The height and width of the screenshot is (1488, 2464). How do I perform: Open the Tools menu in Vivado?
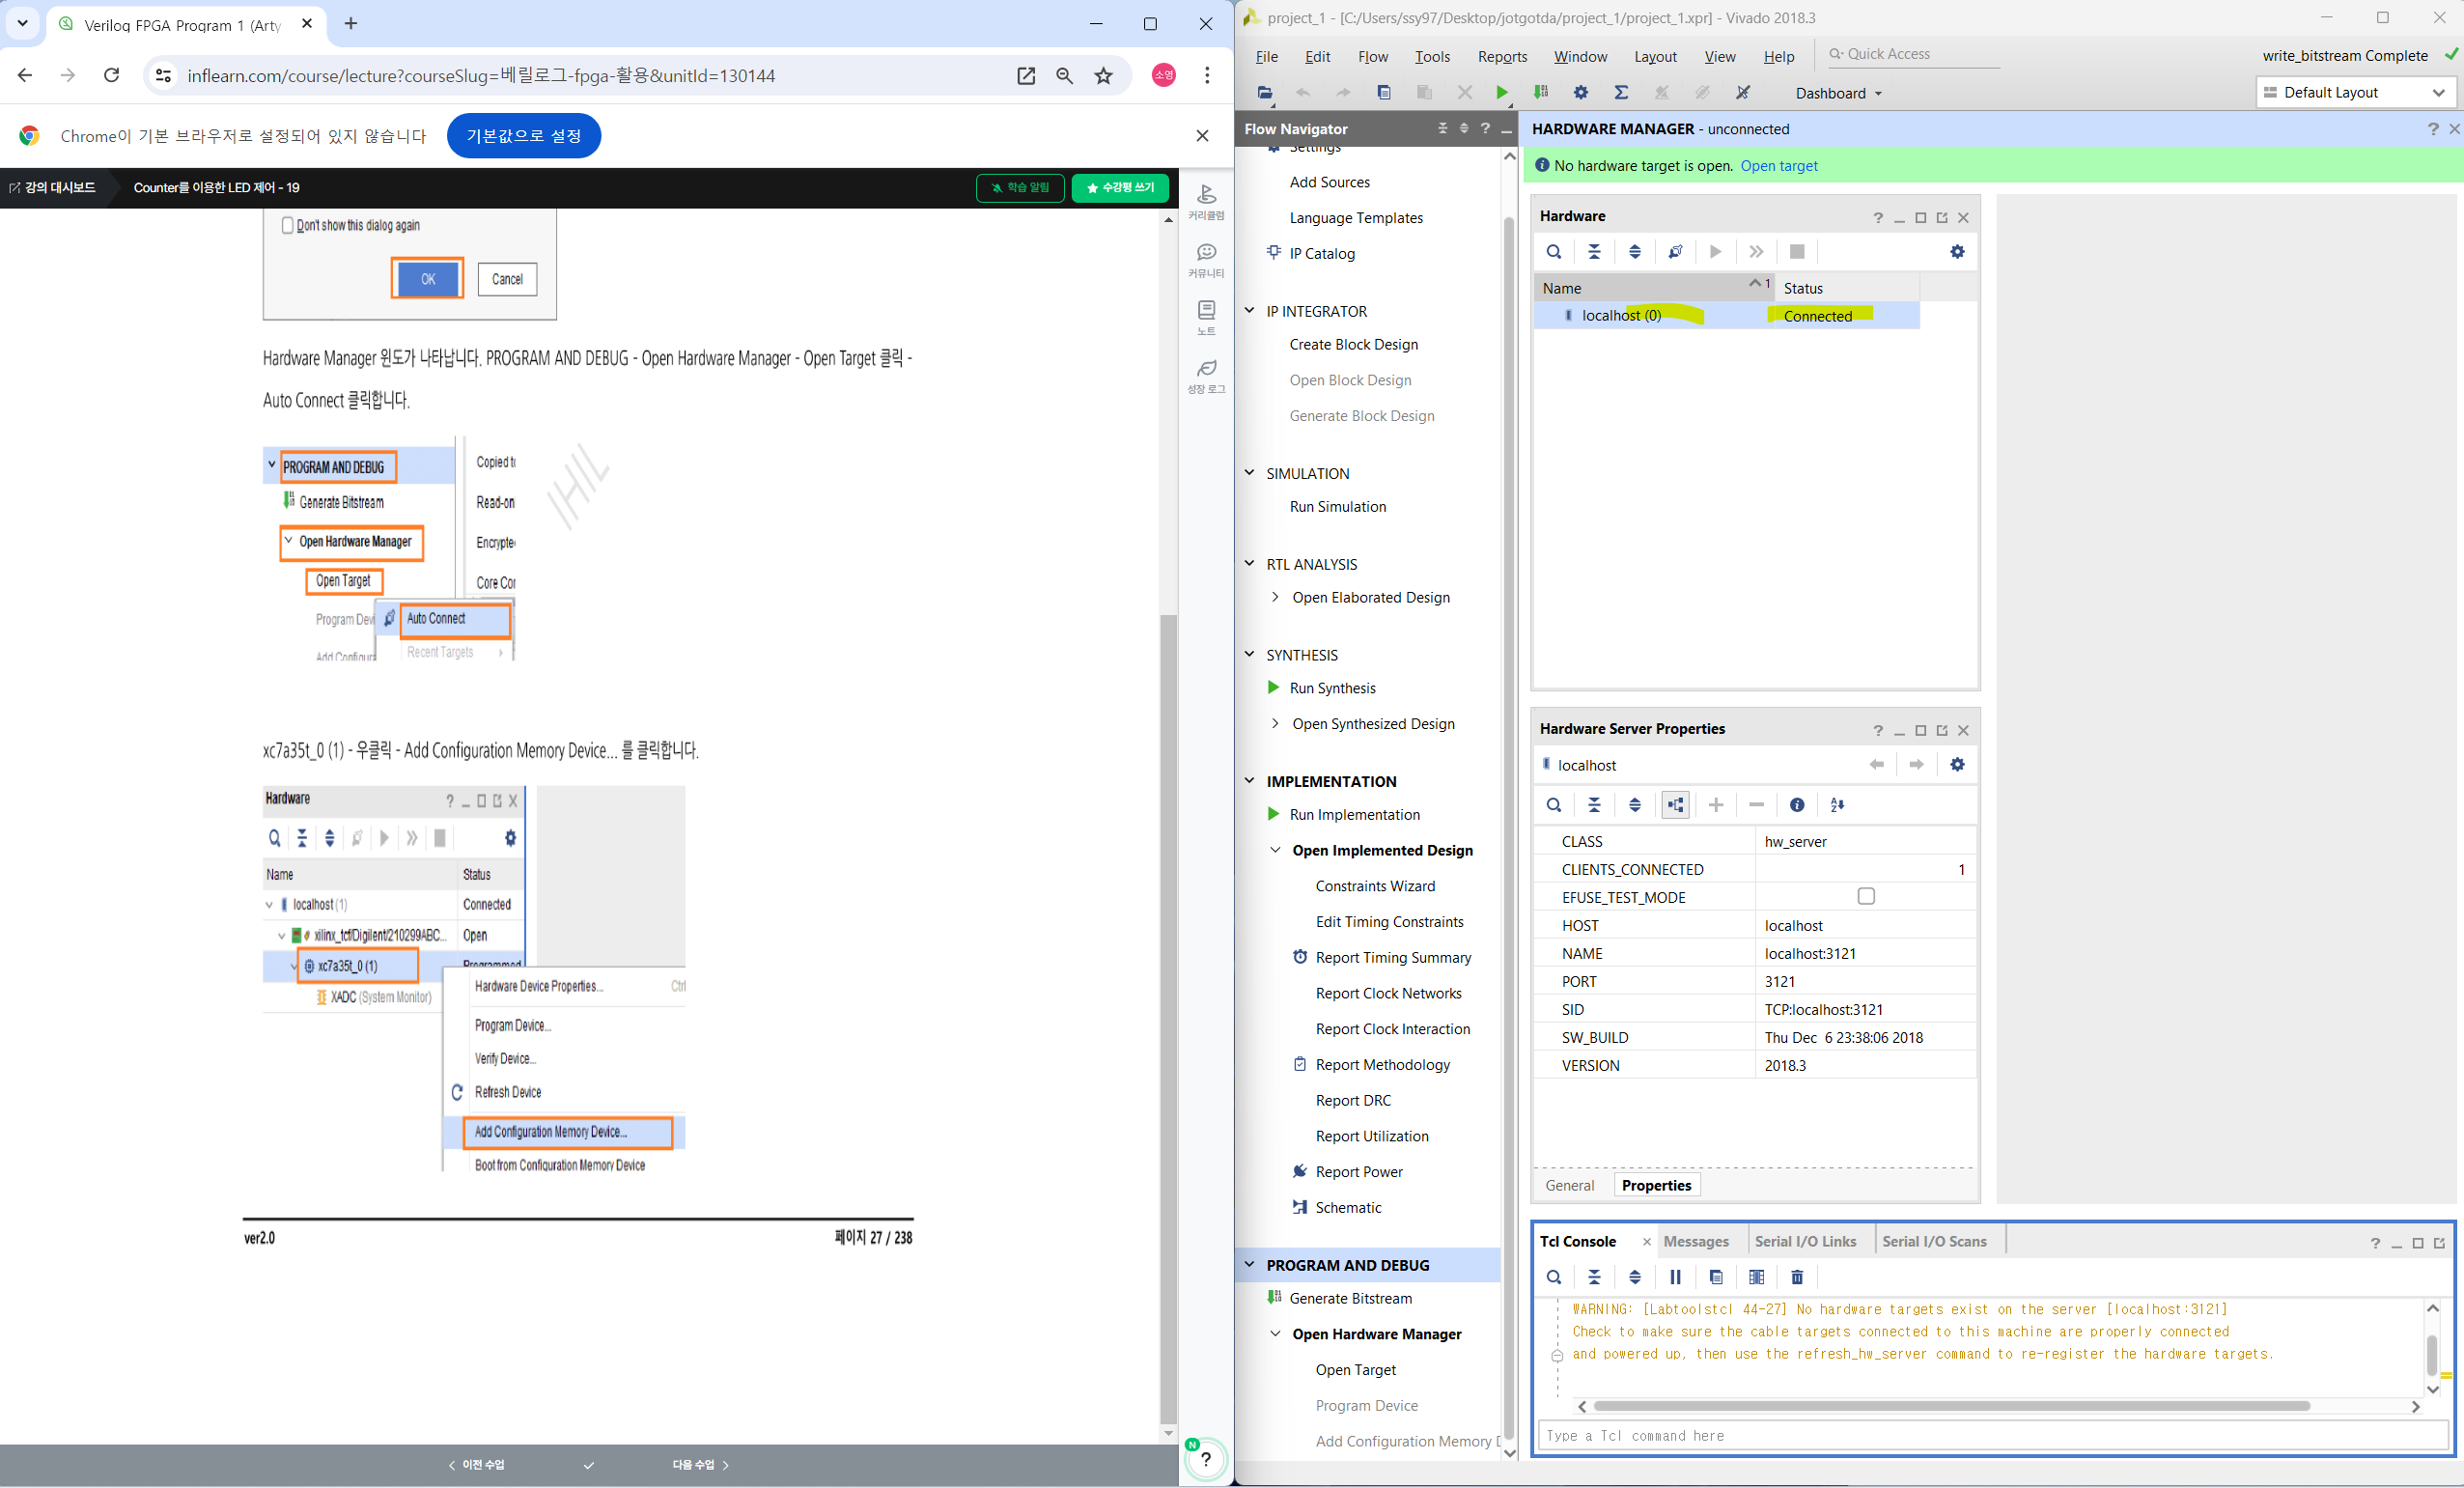coord(1432,57)
